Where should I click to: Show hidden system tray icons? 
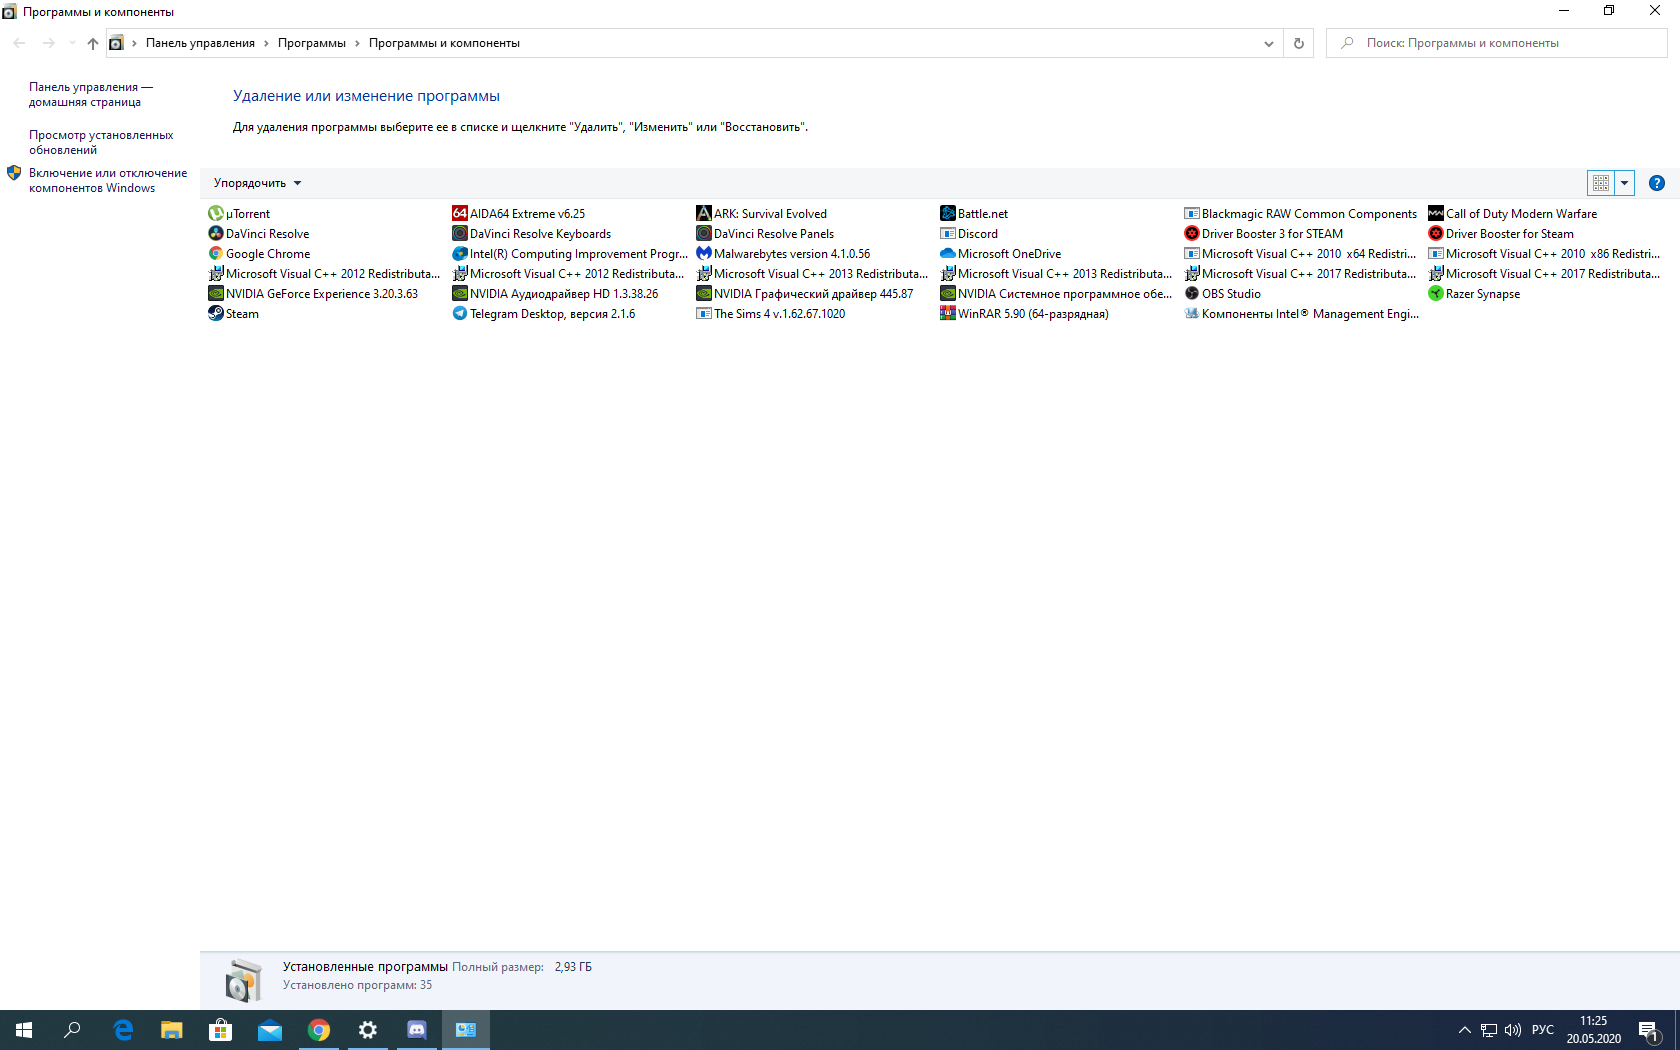pyautogui.click(x=1464, y=1030)
